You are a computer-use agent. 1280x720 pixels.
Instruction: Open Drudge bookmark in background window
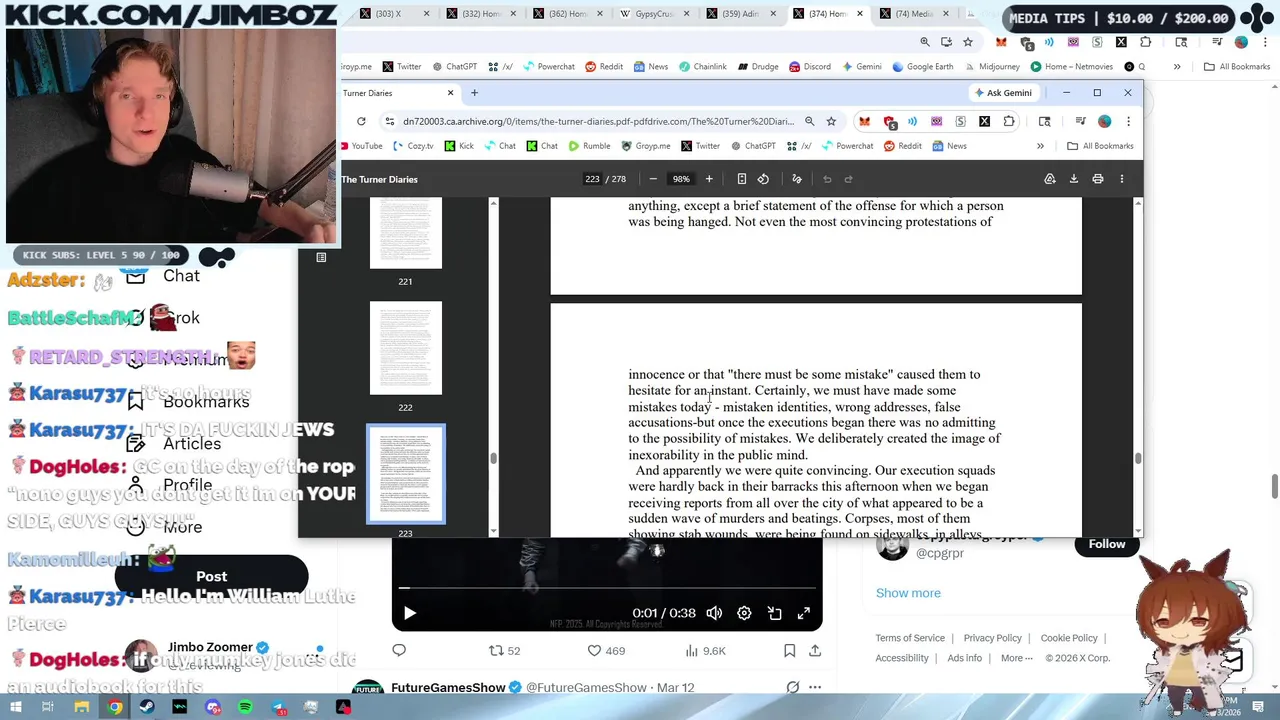(758, 67)
